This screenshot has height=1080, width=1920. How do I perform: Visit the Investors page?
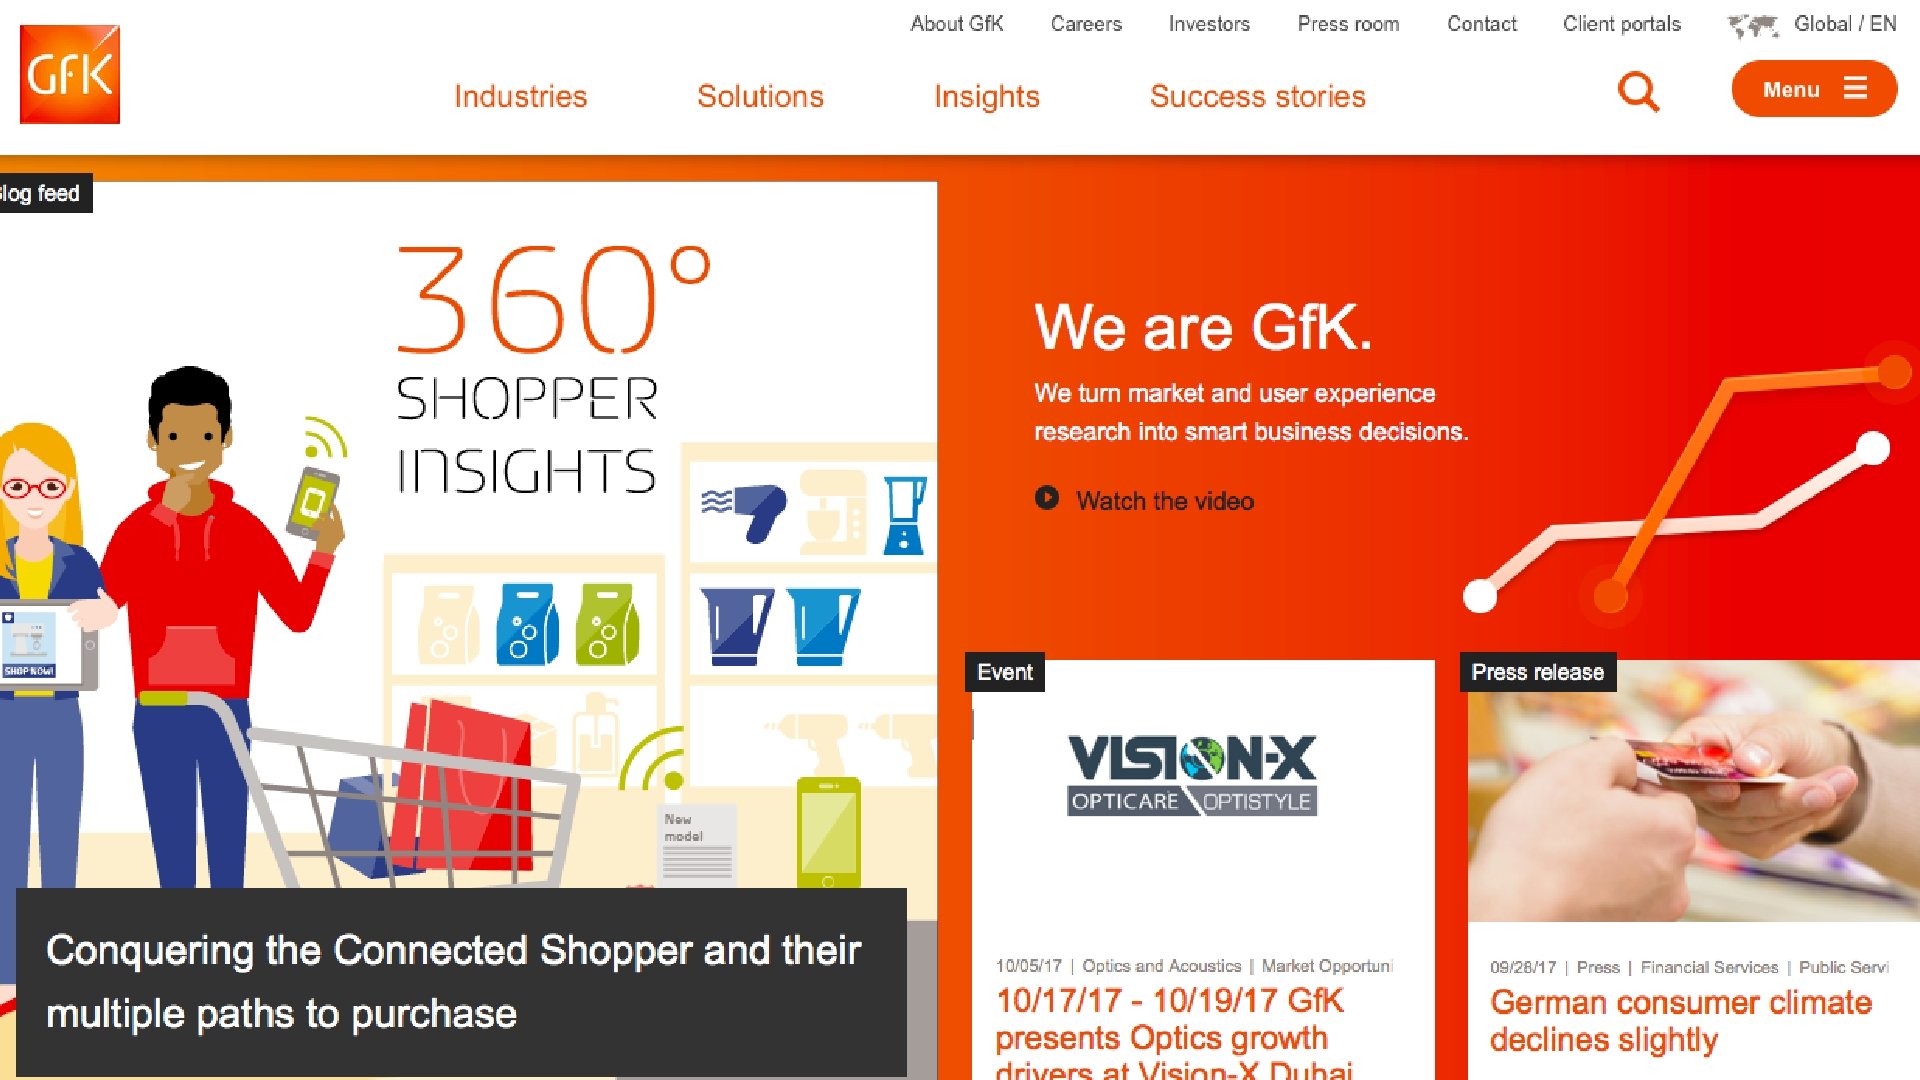coord(1209,24)
